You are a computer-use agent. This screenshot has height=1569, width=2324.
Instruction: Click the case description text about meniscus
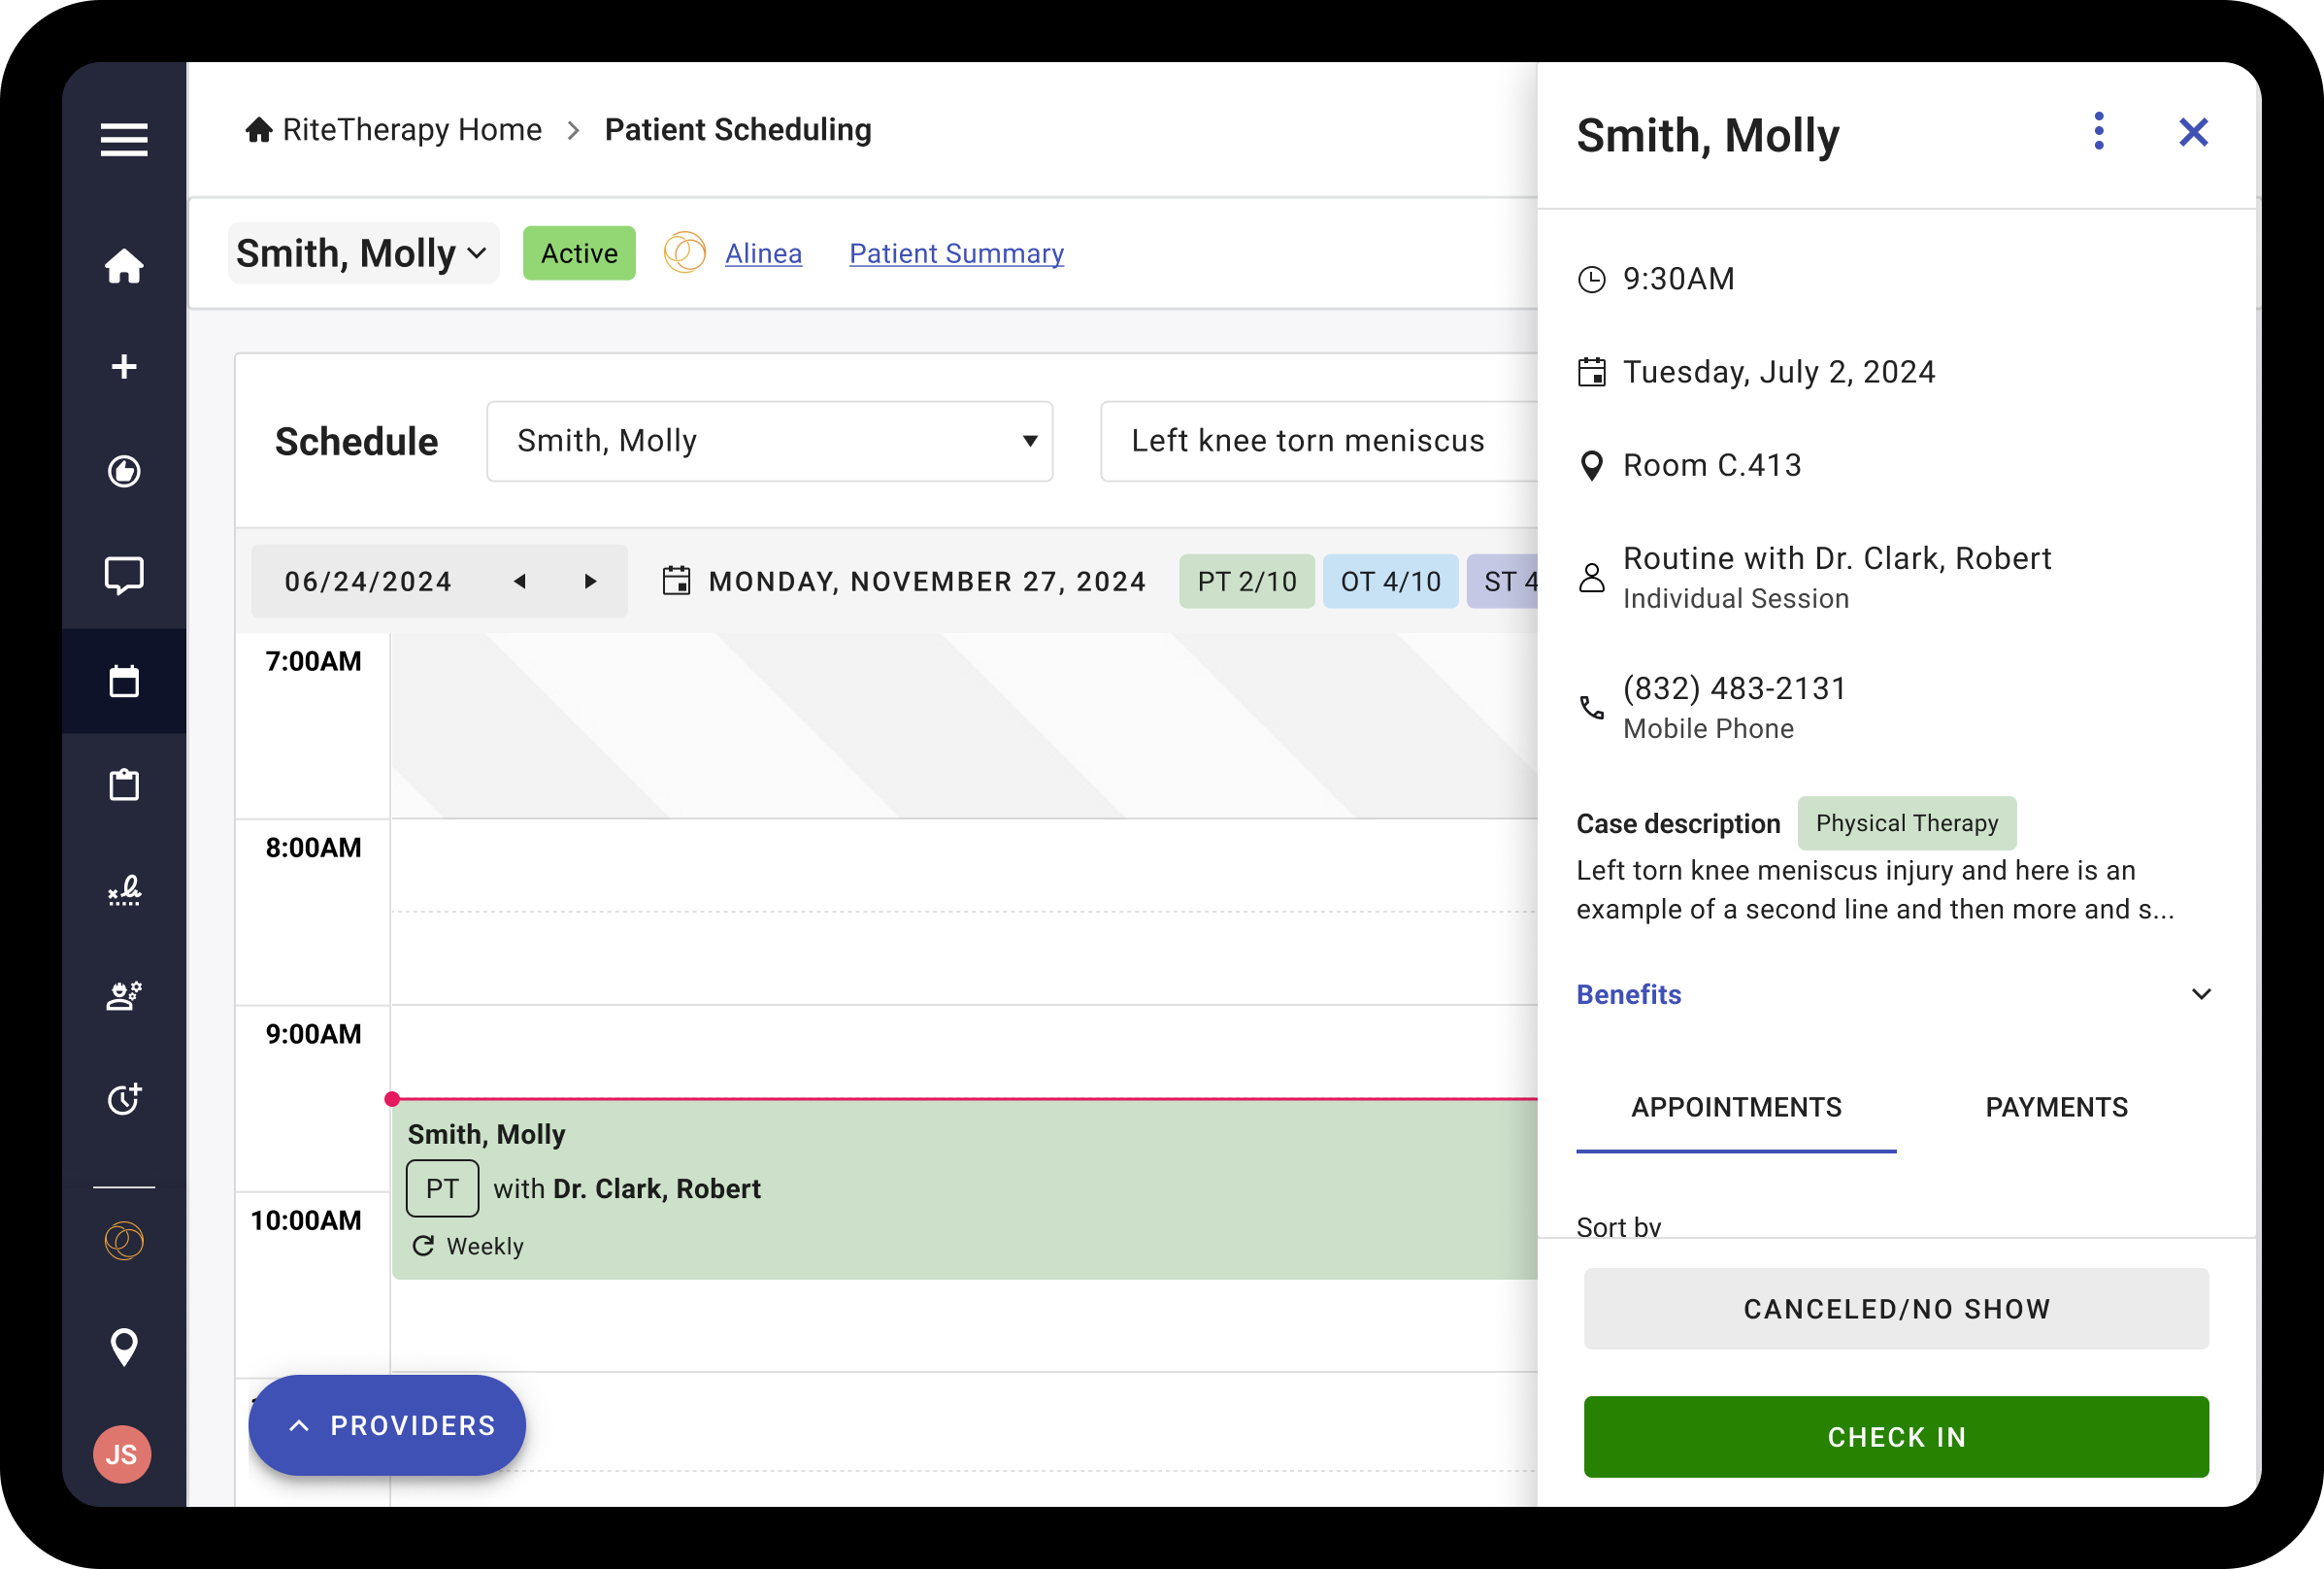click(x=1875, y=889)
